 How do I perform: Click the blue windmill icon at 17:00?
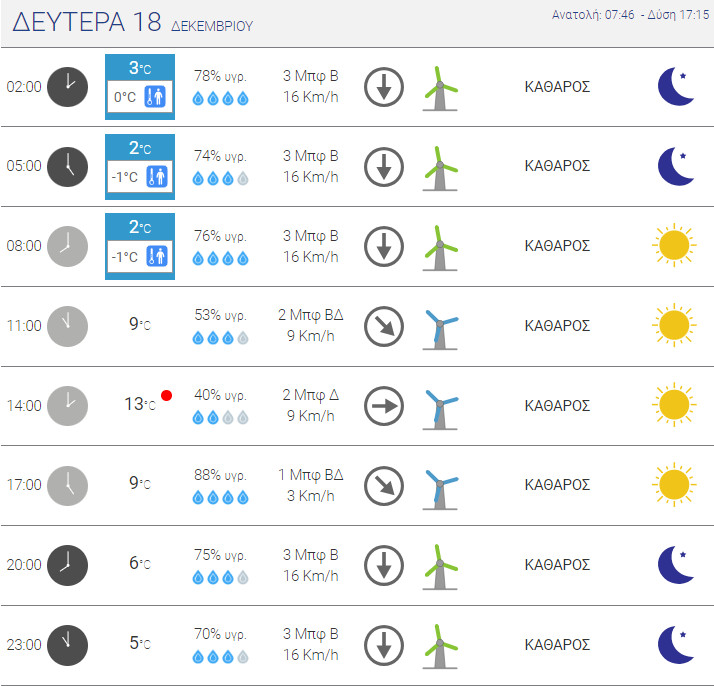438,485
